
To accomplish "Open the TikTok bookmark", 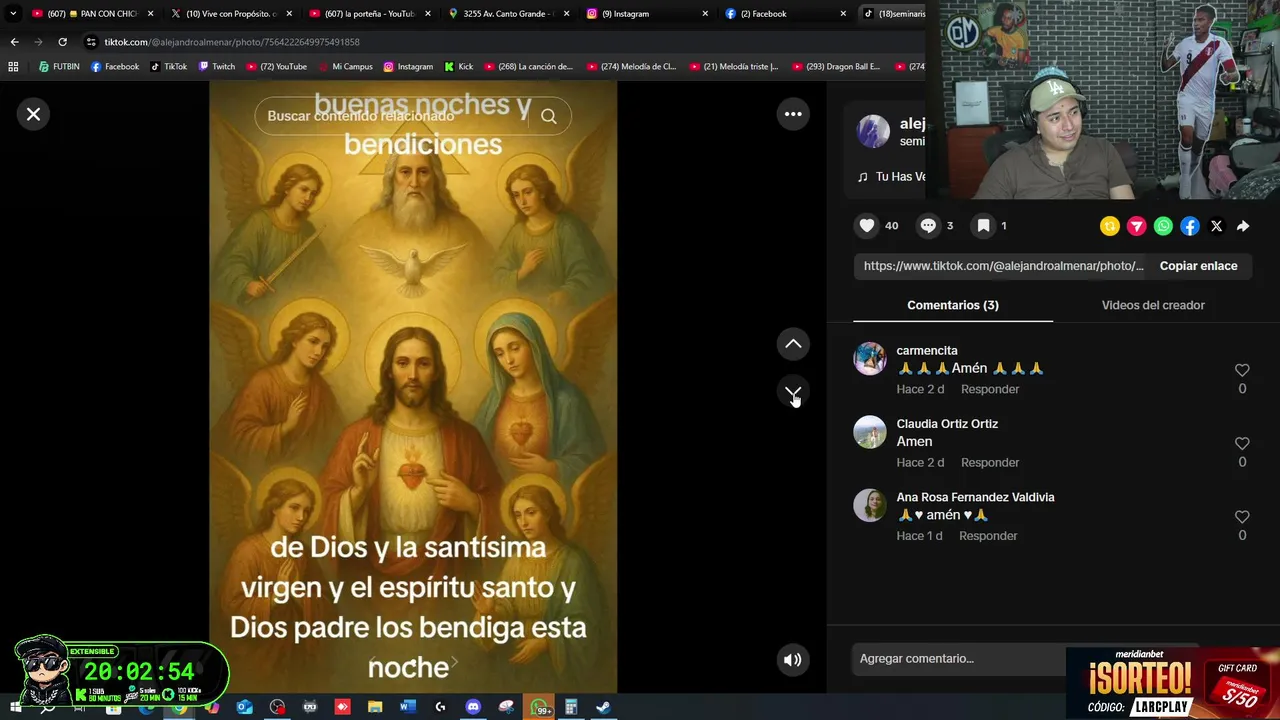I will pyautogui.click(x=168, y=67).
